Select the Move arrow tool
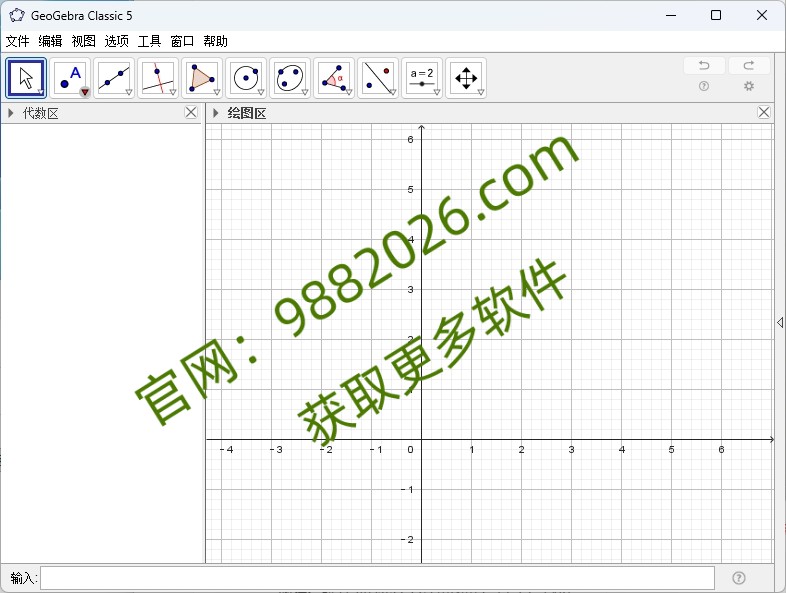Viewport: 786px width, 593px height. 26,78
